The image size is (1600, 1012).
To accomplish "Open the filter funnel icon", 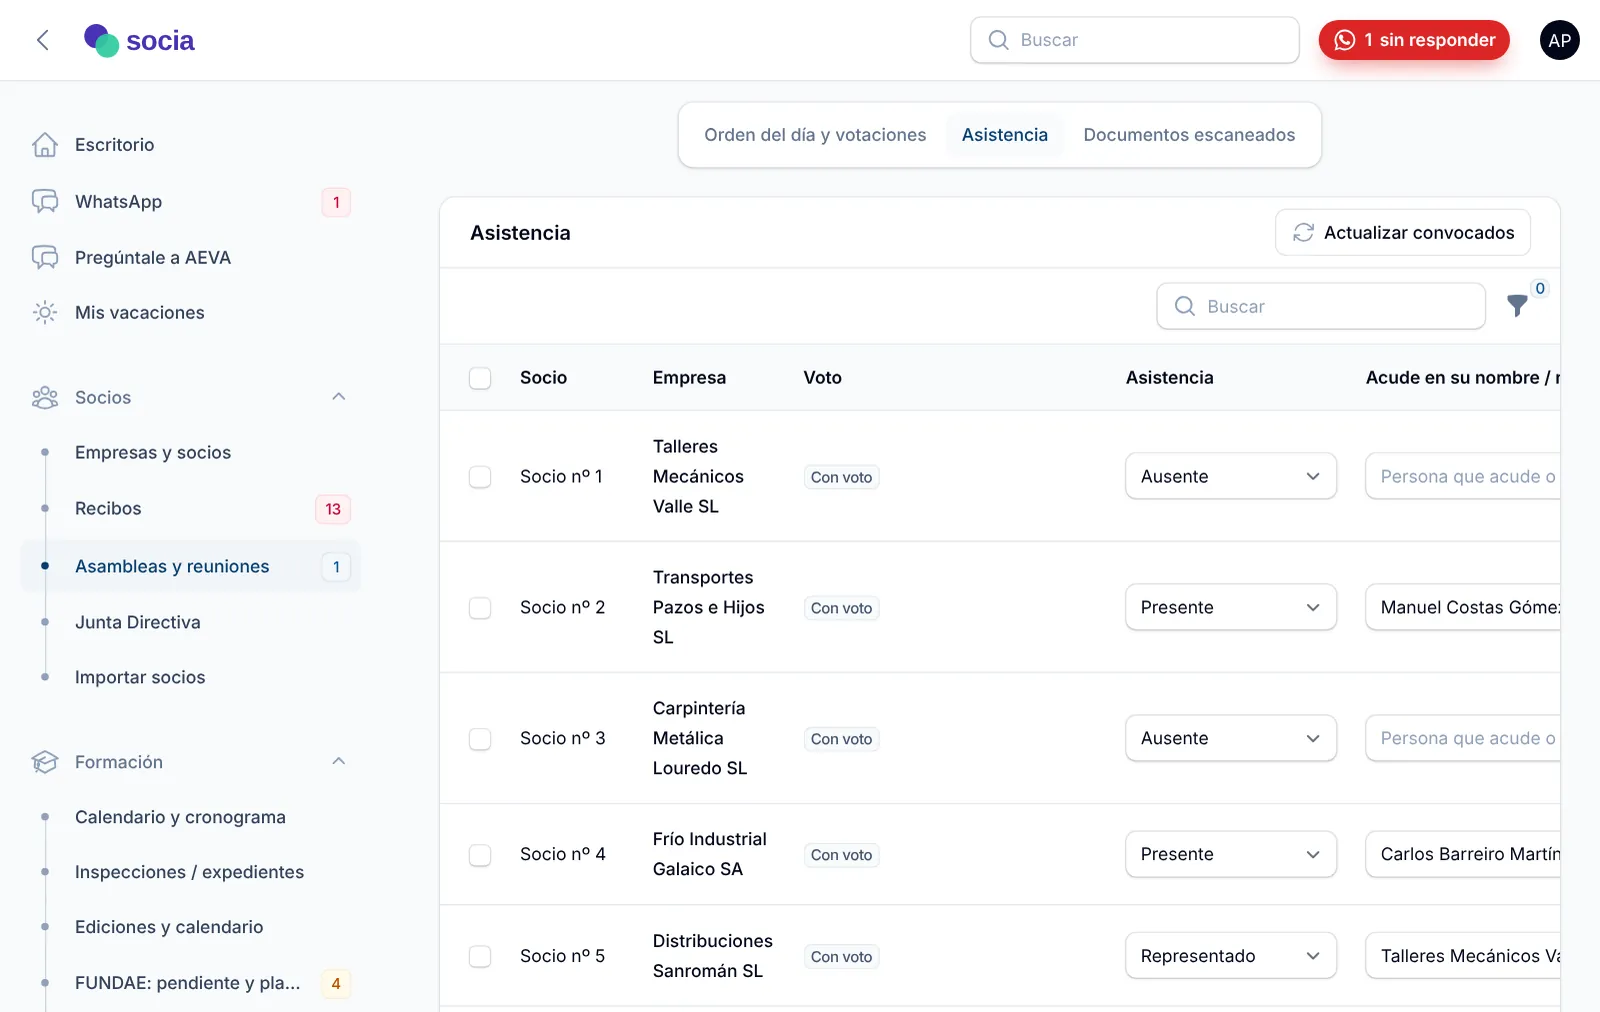I will (1517, 306).
